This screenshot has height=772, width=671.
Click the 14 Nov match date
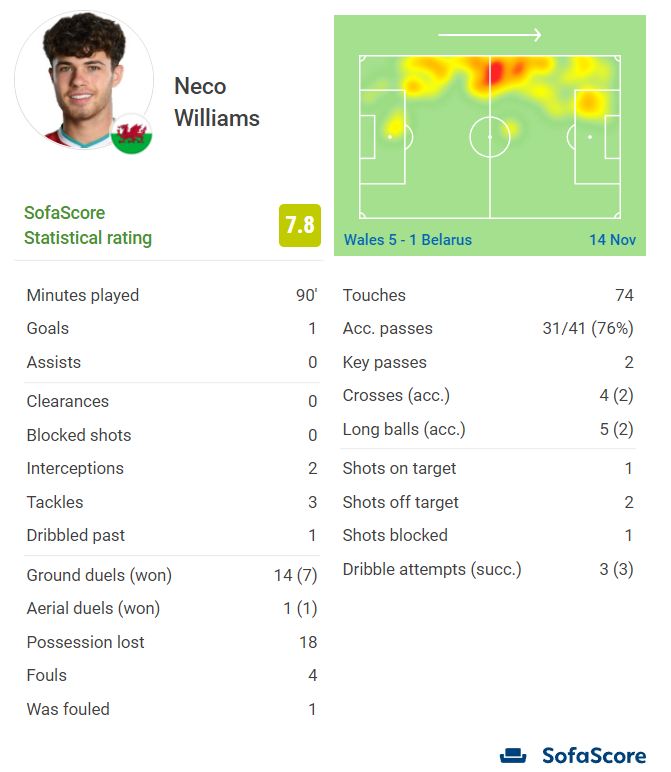[612, 240]
